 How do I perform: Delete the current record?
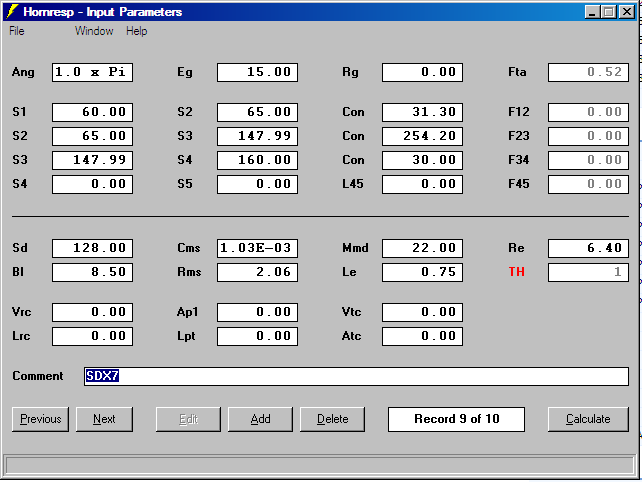coord(332,419)
